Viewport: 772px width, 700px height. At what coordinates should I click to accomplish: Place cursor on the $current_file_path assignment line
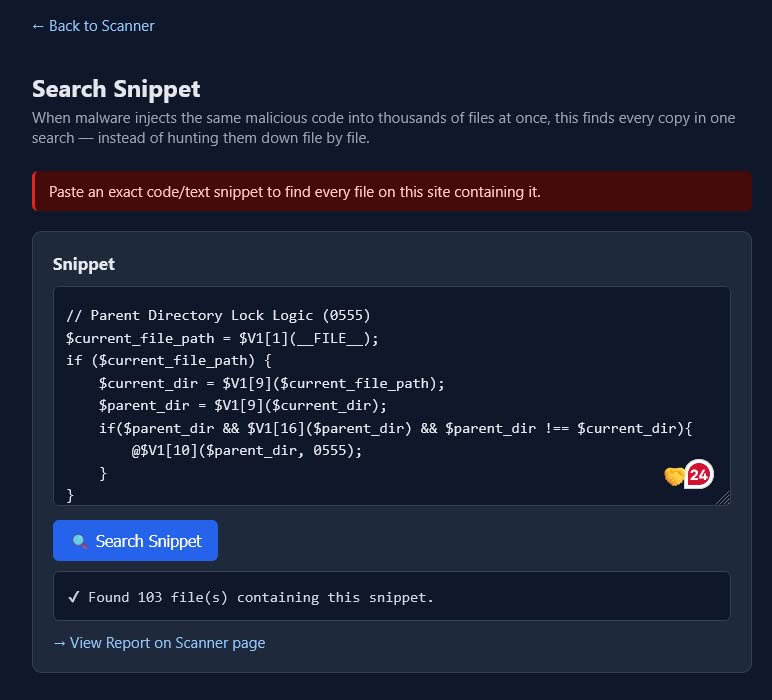(x=222, y=338)
